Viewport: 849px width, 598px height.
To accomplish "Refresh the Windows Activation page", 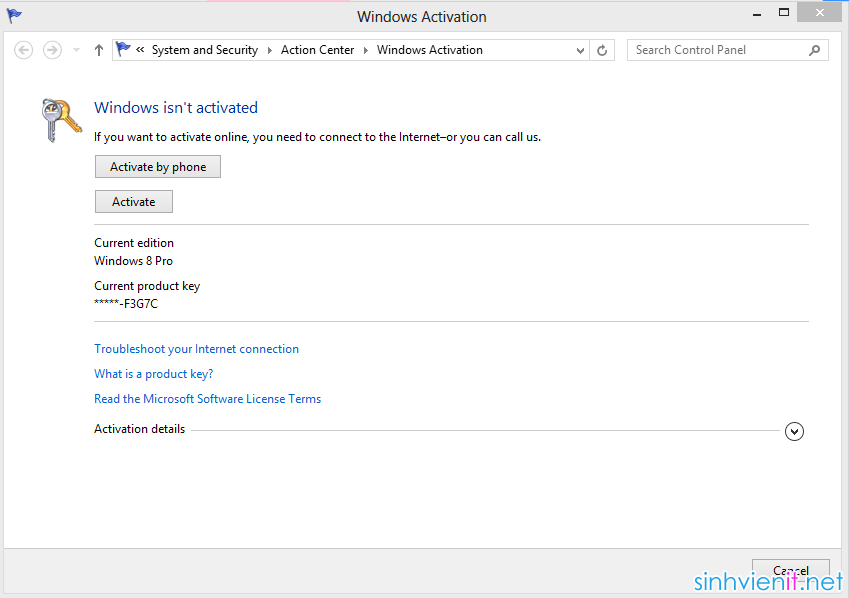I will click(602, 50).
